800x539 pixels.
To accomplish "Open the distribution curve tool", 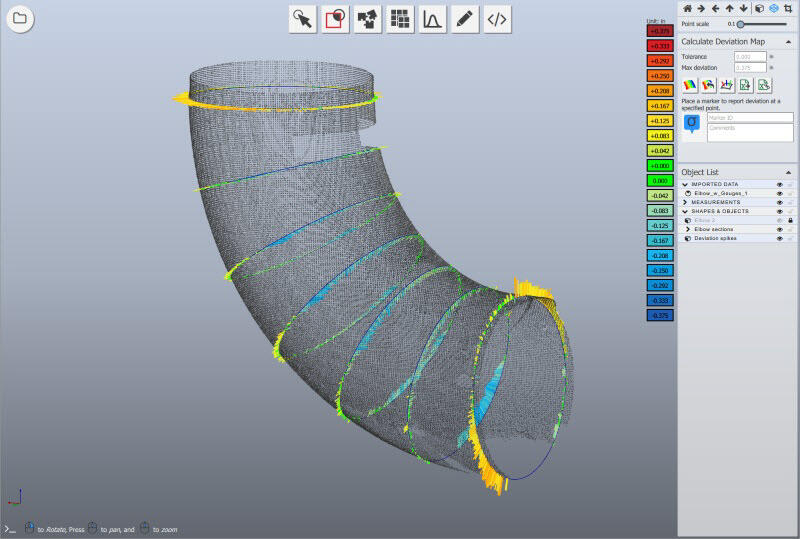I will pyautogui.click(x=432, y=18).
